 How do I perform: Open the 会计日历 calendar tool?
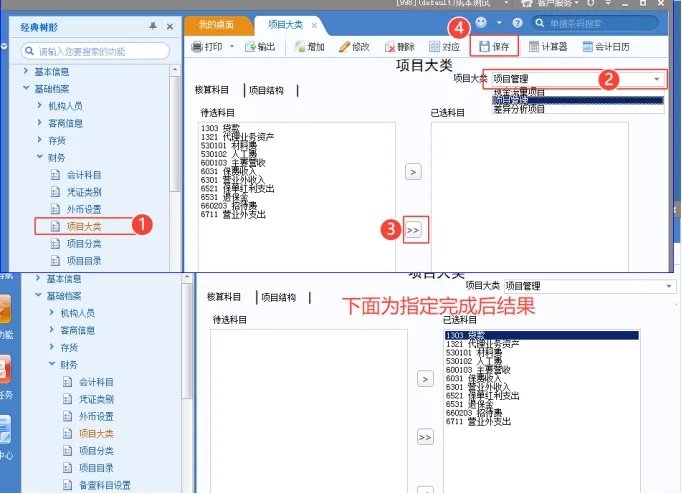tap(588, 46)
